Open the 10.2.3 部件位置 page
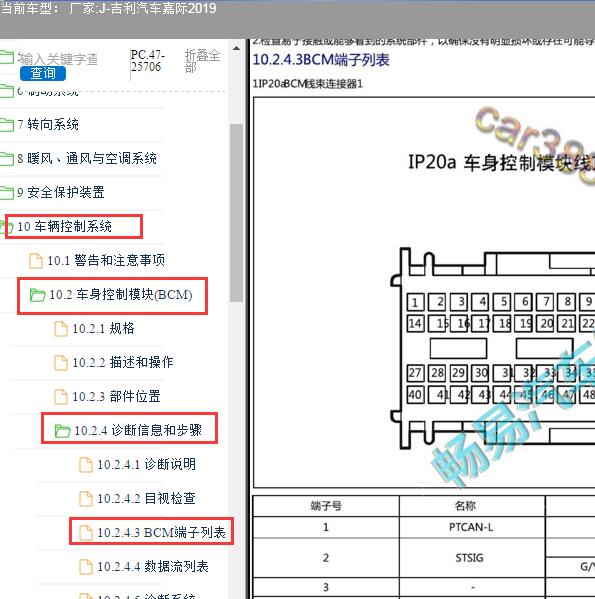 pyautogui.click(x=116, y=396)
